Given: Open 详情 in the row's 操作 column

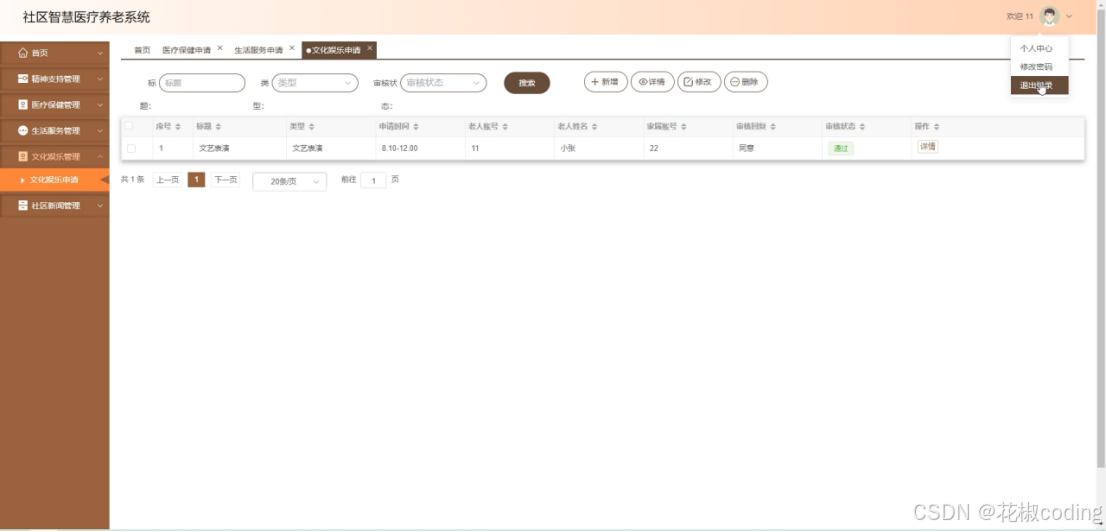Looking at the screenshot, I should (x=928, y=147).
